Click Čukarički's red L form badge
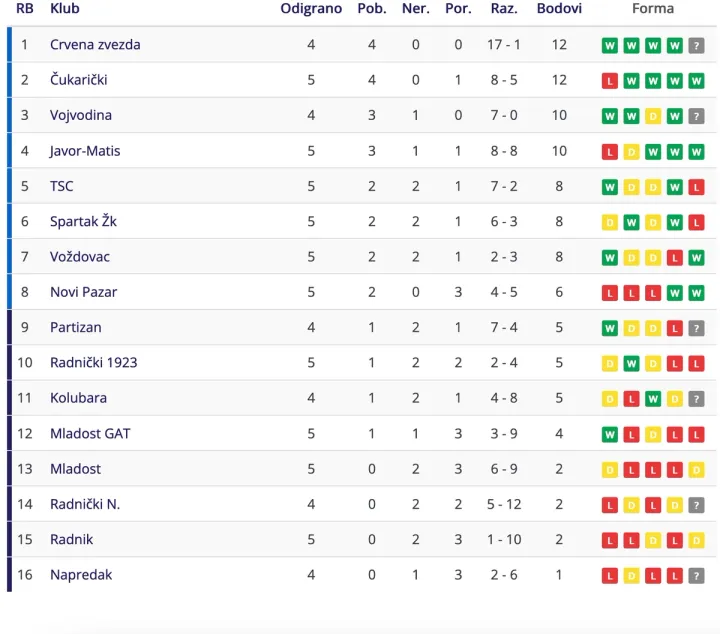 click(x=609, y=81)
